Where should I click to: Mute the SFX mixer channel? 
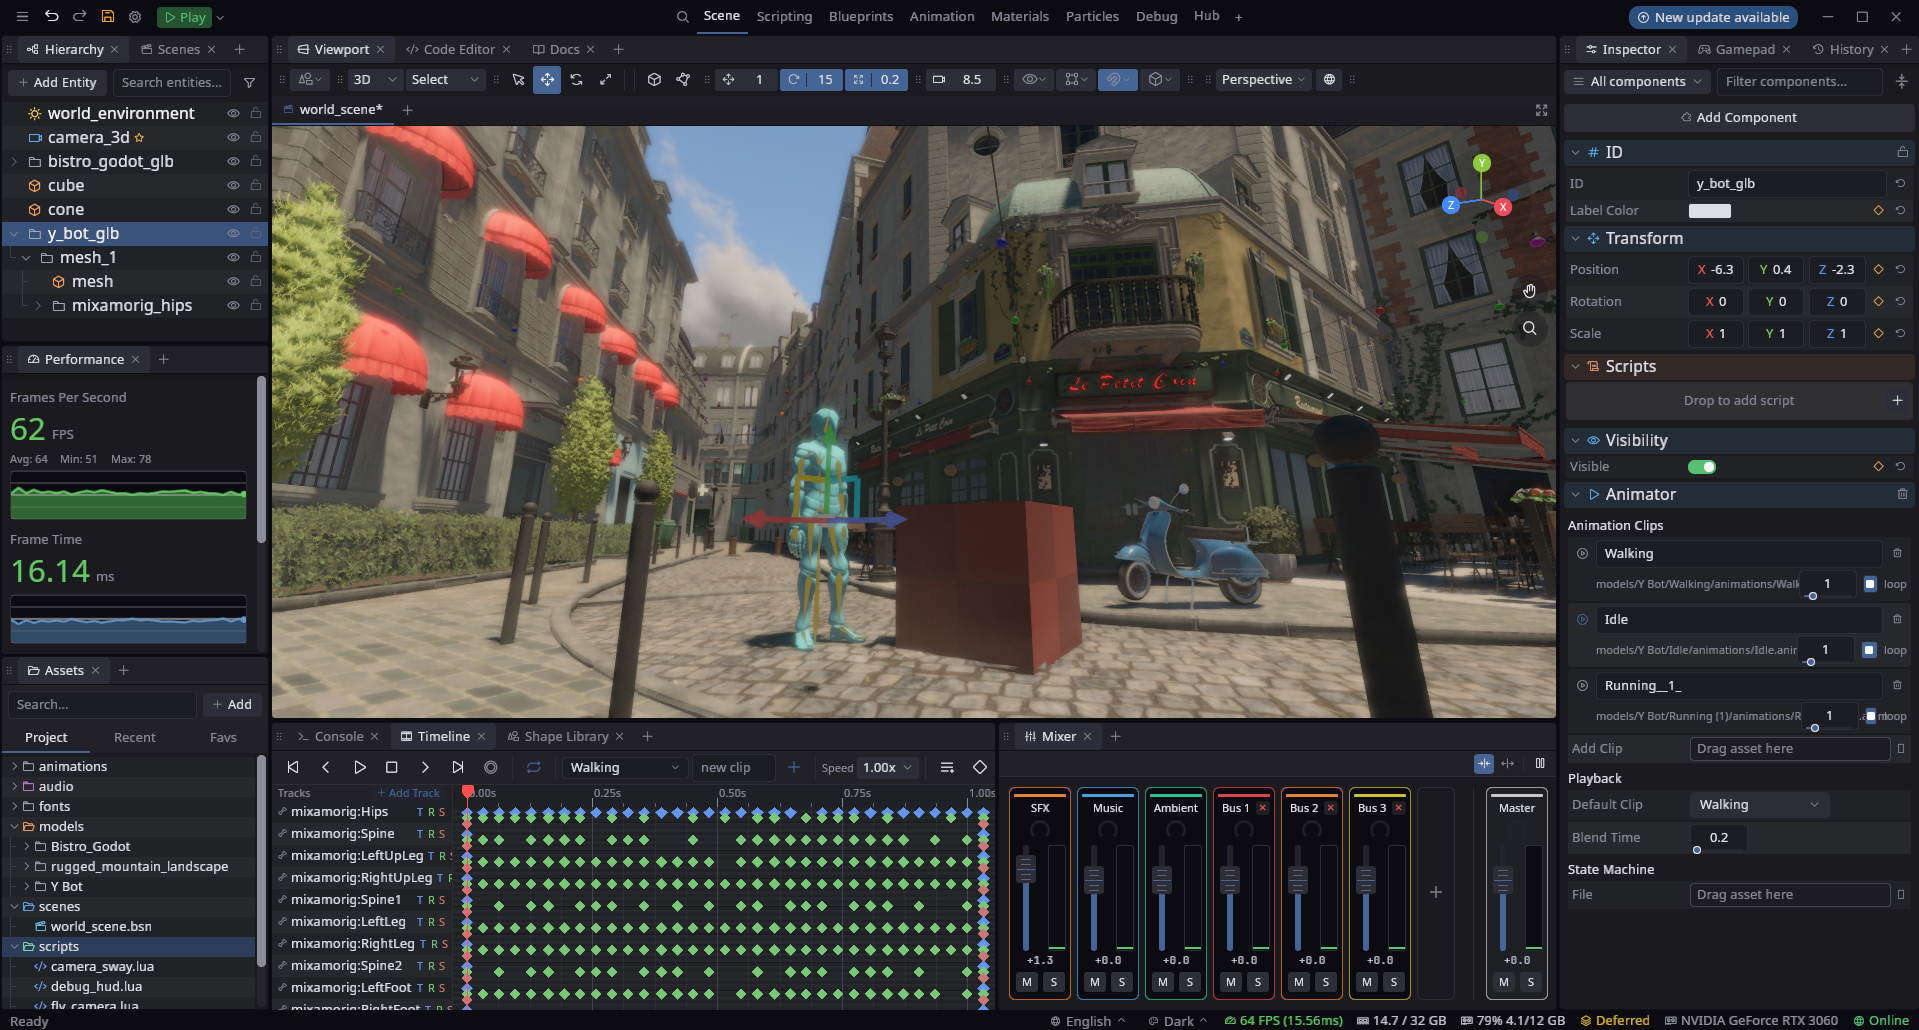pos(1027,982)
